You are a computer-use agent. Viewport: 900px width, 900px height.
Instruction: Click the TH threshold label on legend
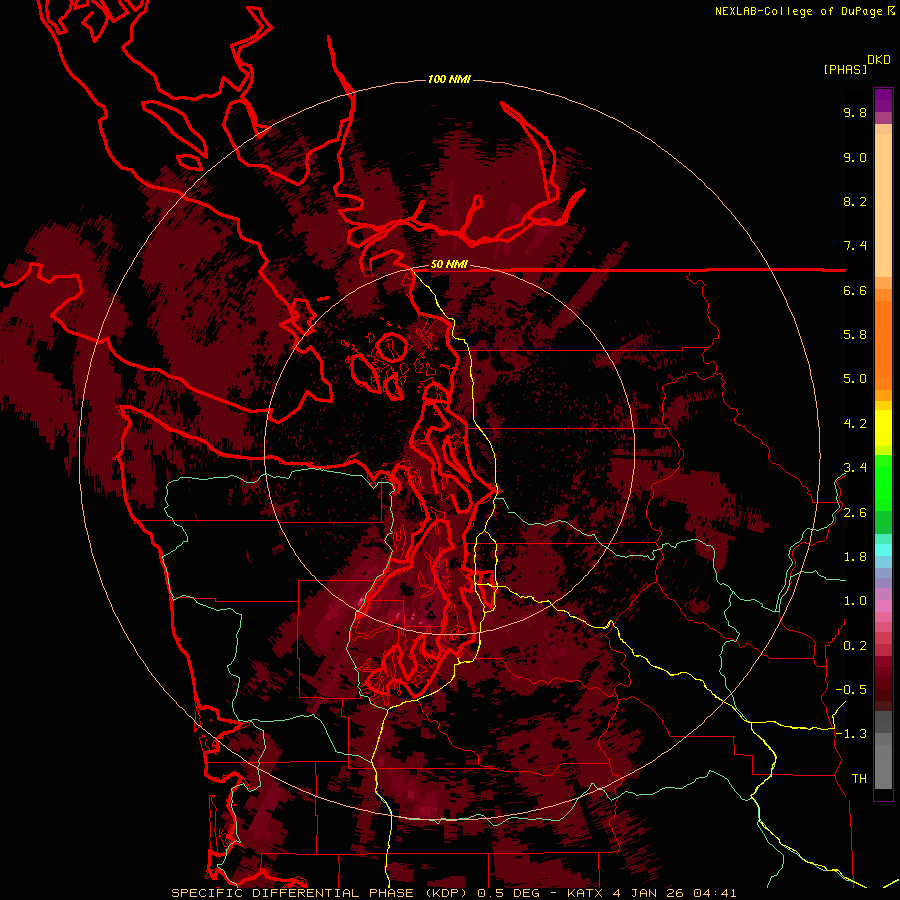pos(859,779)
